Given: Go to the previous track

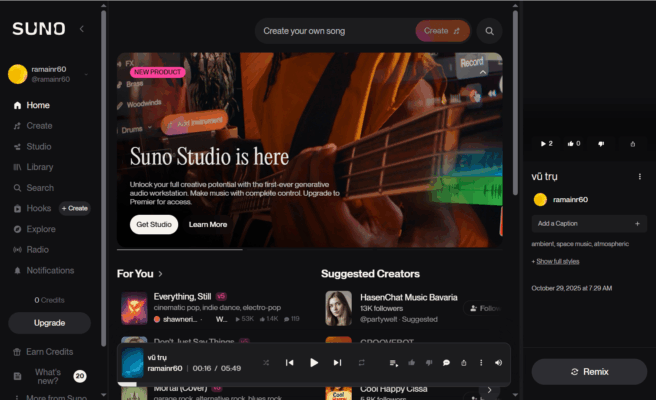Looking at the screenshot, I should coord(290,362).
